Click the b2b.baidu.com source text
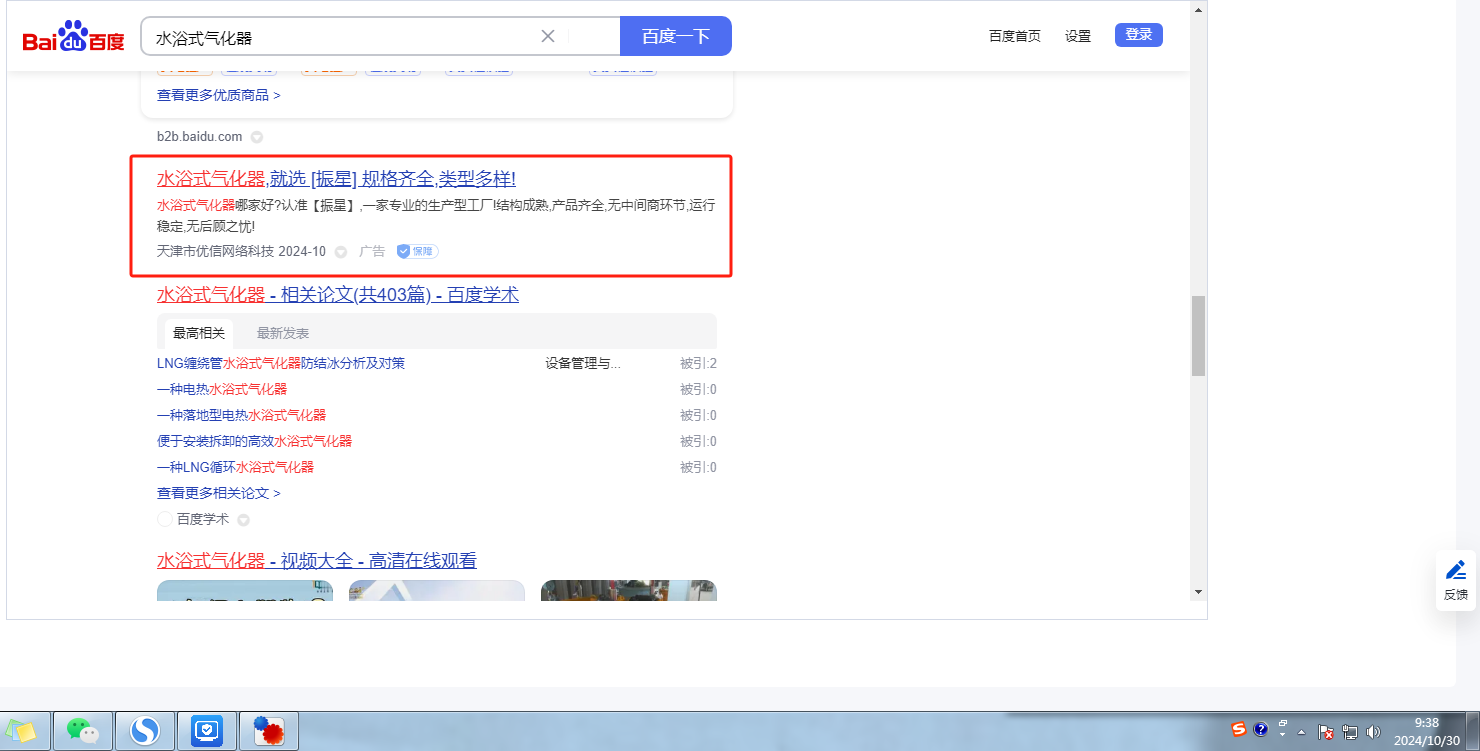Image resolution: width=1480 pixels, height=751 pixels. click(200, 136)
